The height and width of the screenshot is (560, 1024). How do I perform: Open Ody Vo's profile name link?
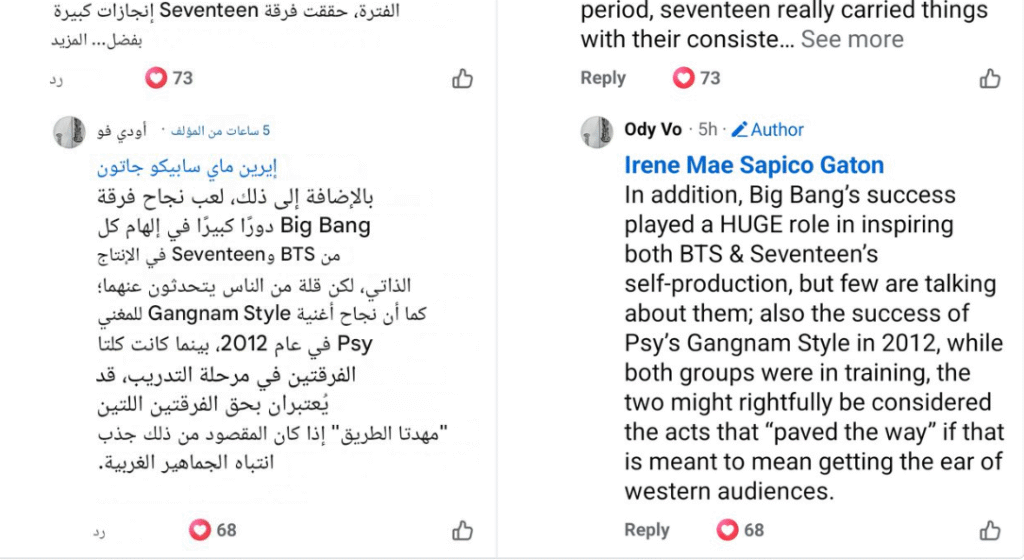(652, 129)
